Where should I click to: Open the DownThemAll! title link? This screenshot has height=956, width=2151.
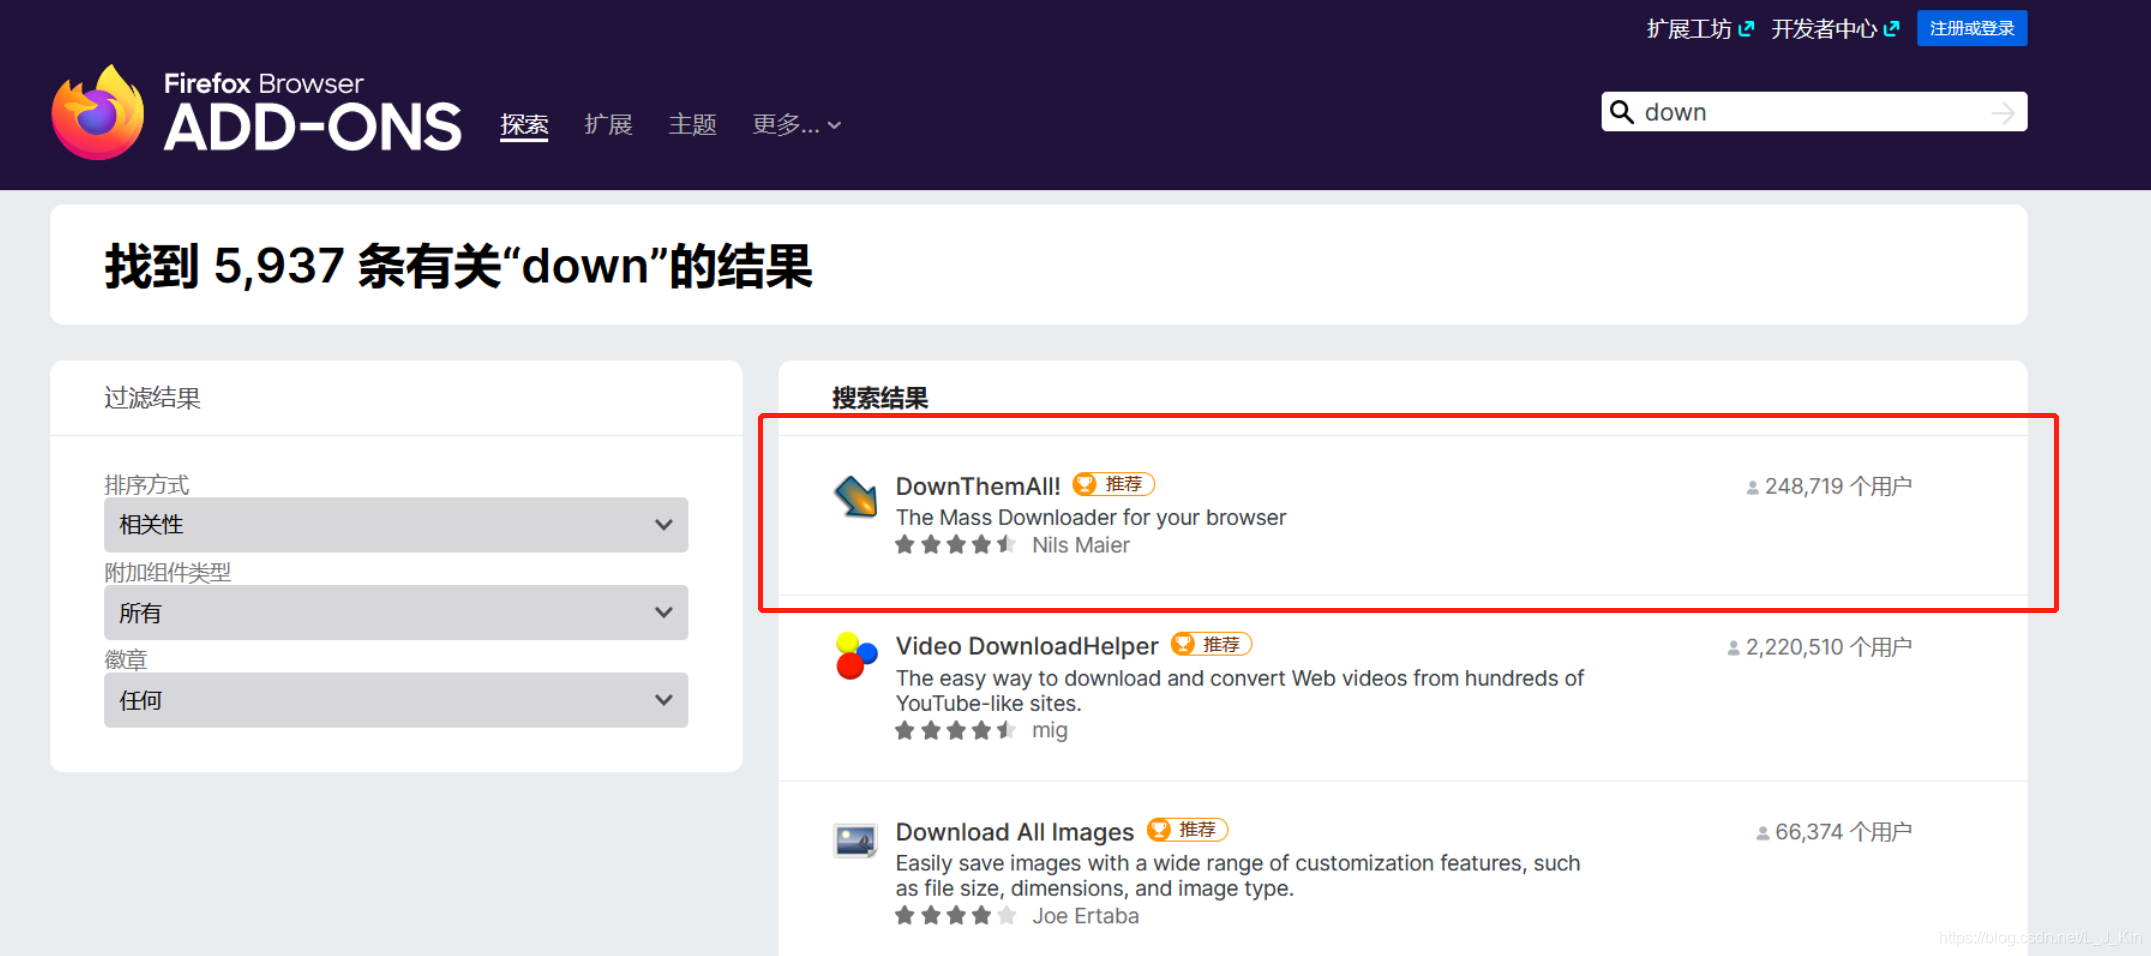[x=978, y=486]
